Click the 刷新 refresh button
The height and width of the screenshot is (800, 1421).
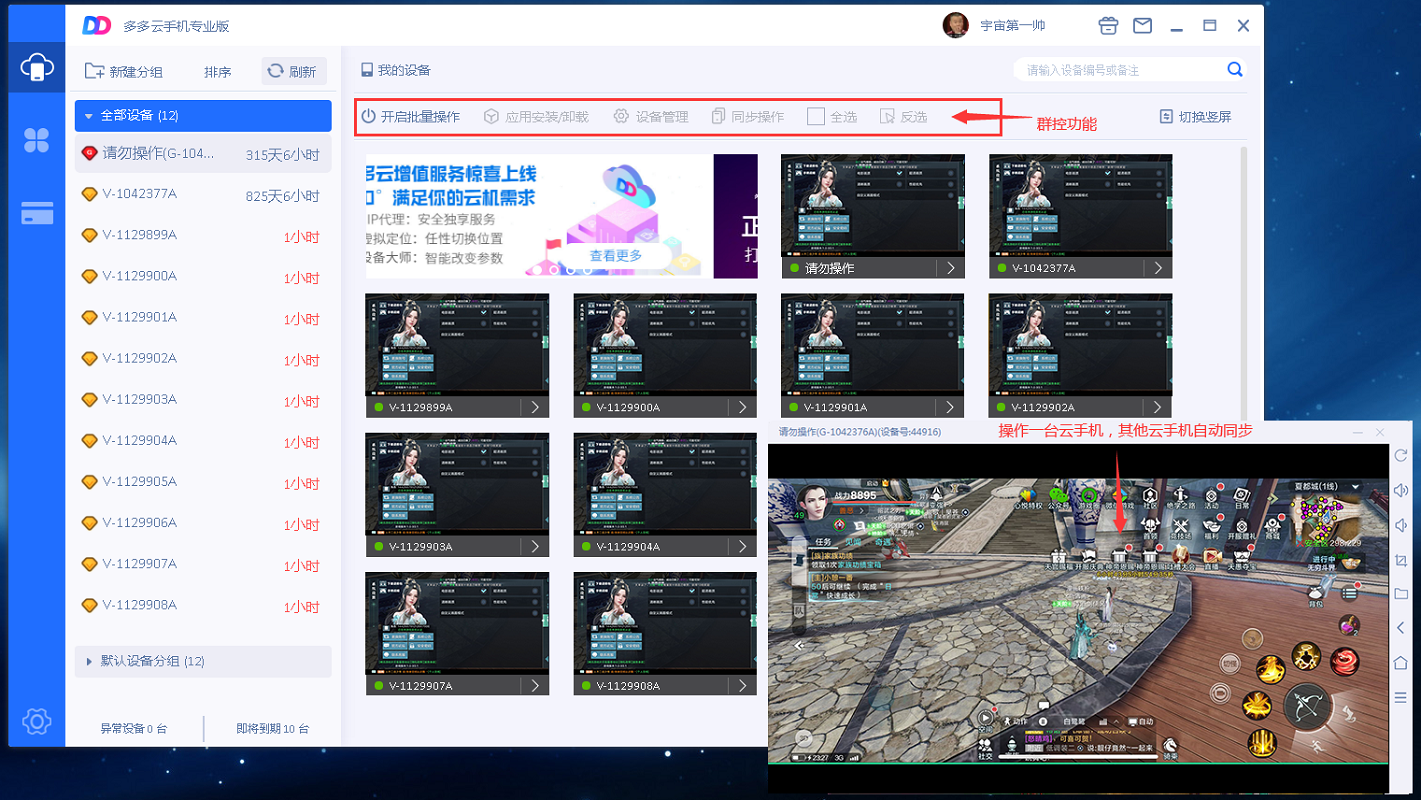(x=293, y=71)
